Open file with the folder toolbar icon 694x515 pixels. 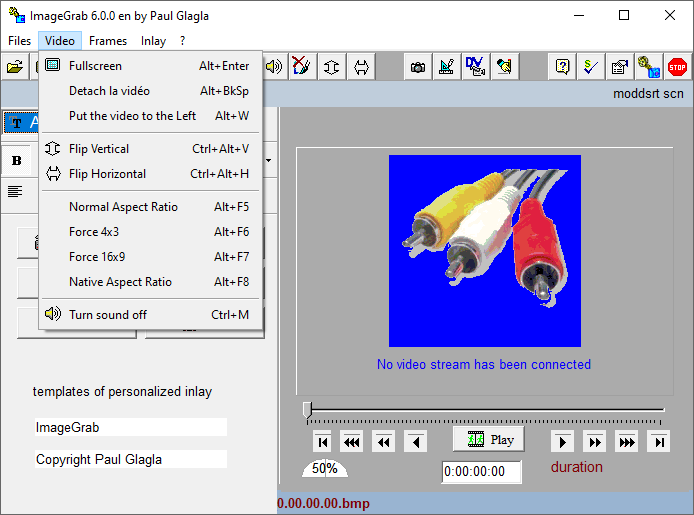point(15,67)
